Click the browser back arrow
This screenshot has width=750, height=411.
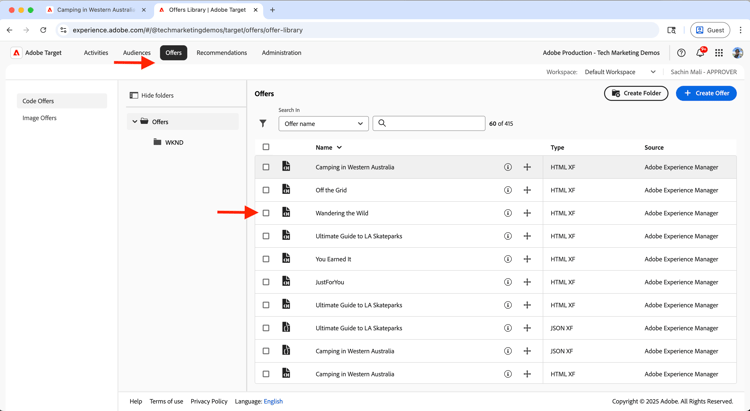coord(10,30)
